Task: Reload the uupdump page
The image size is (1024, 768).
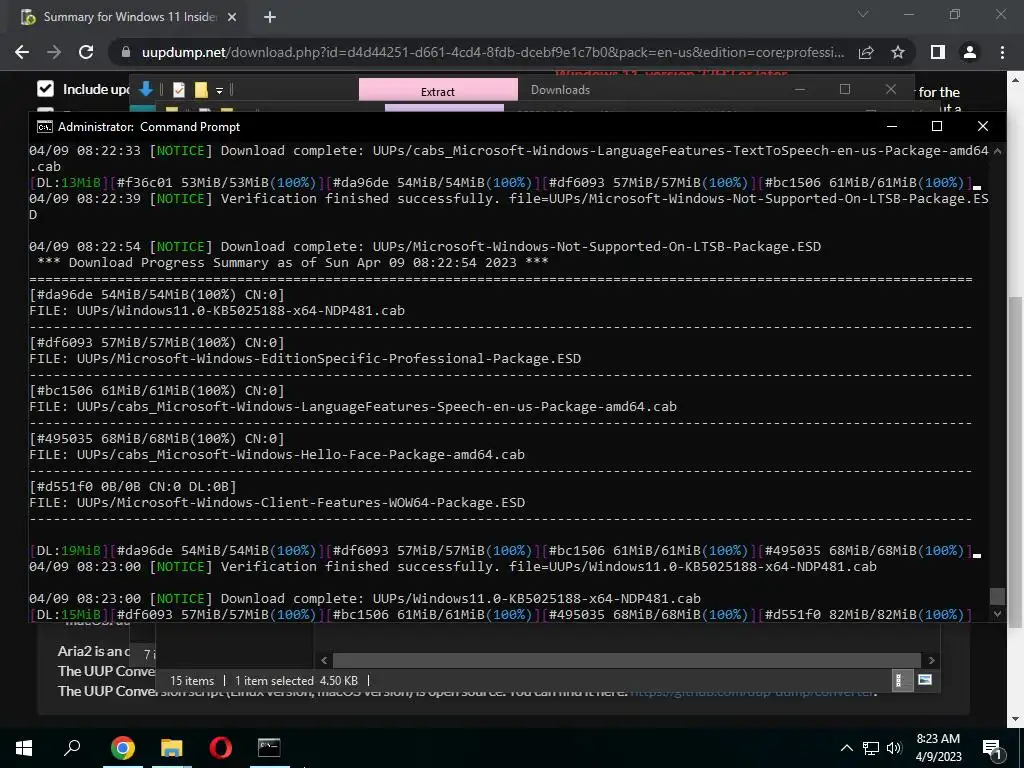Action: click(86, 52)
